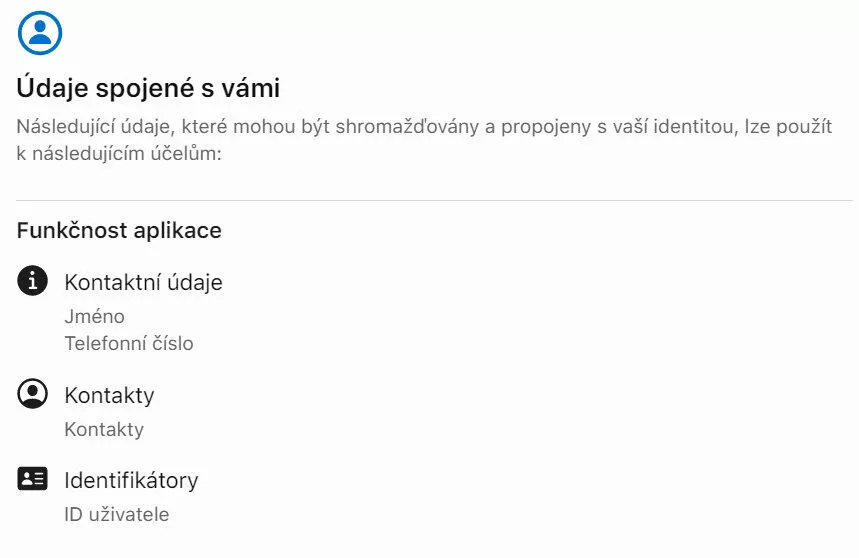Click the Funkčnost aplikace section title
This screenshot has width=859, height=558.
(x=119, y=231)
